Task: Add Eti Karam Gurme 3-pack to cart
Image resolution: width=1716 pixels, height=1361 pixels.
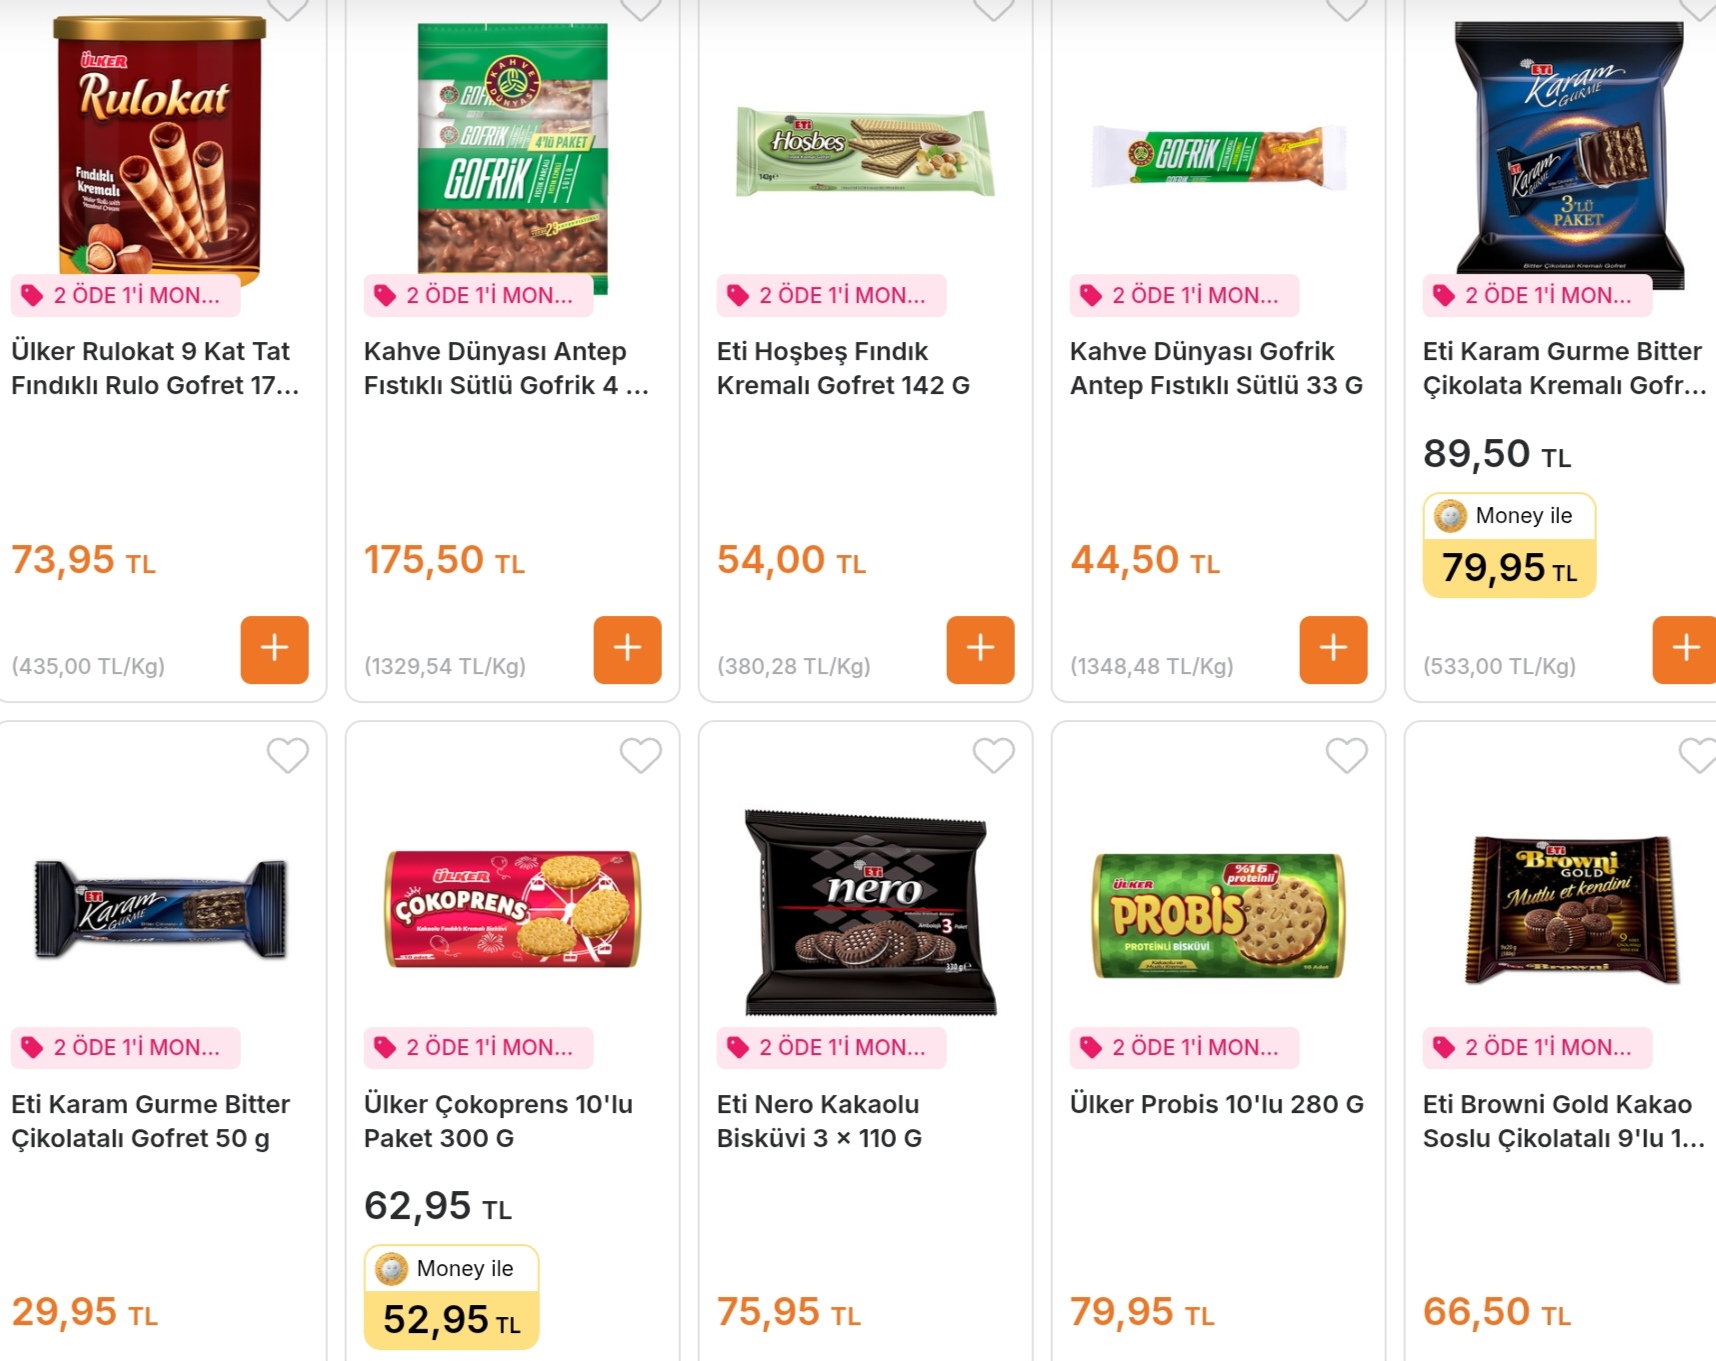Action: point(1685,649)
